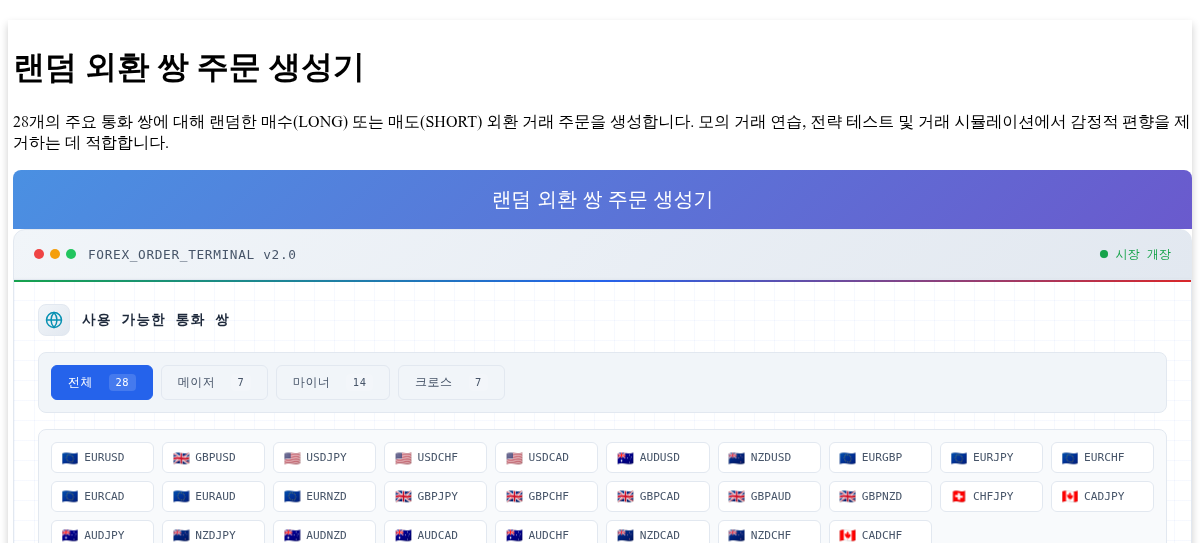Click the EURJPY currency pair
1200x543 pixels.
[991, 458]
